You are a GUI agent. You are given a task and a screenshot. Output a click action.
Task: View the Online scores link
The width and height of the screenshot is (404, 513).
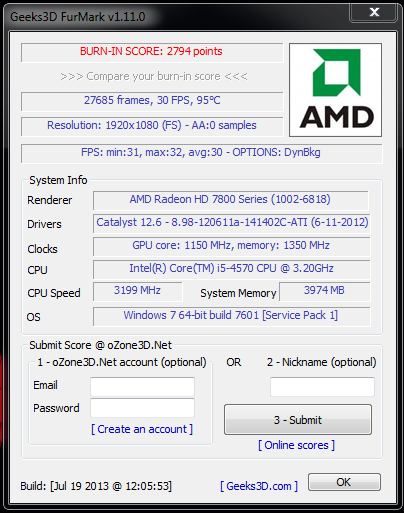[296, 445]
